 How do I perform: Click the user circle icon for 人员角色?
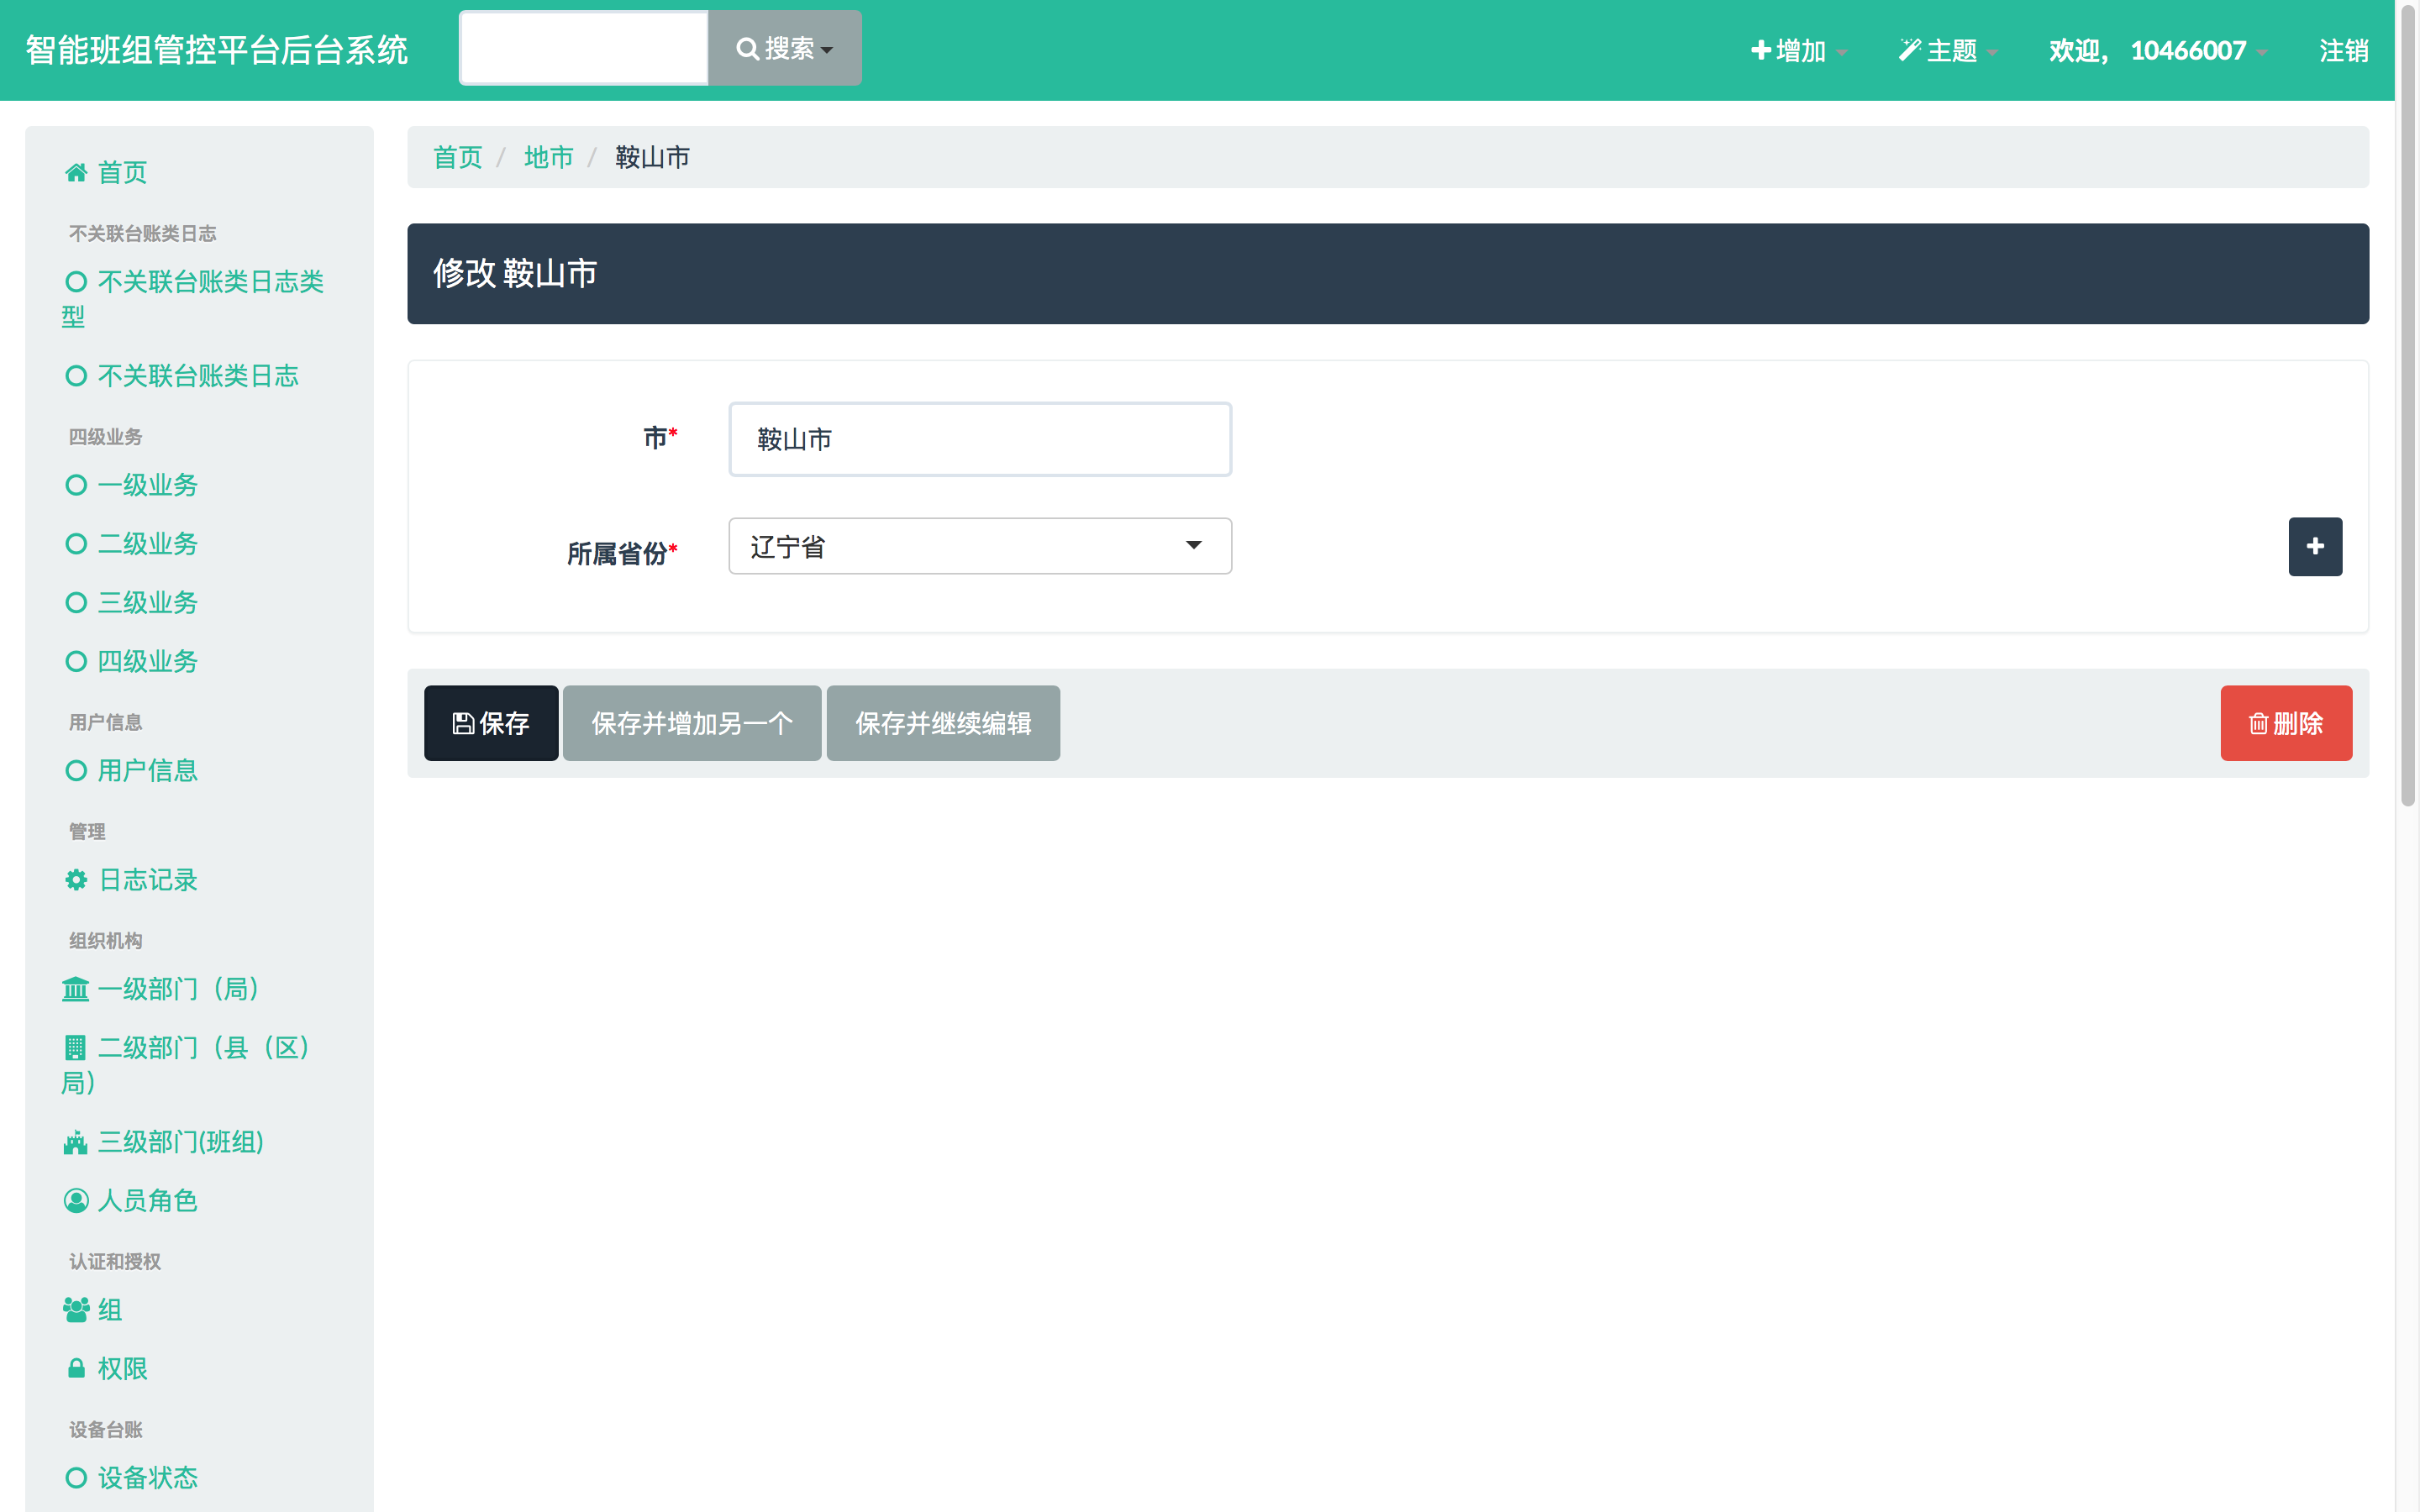pyautogui.click(x=76, y=1201)
